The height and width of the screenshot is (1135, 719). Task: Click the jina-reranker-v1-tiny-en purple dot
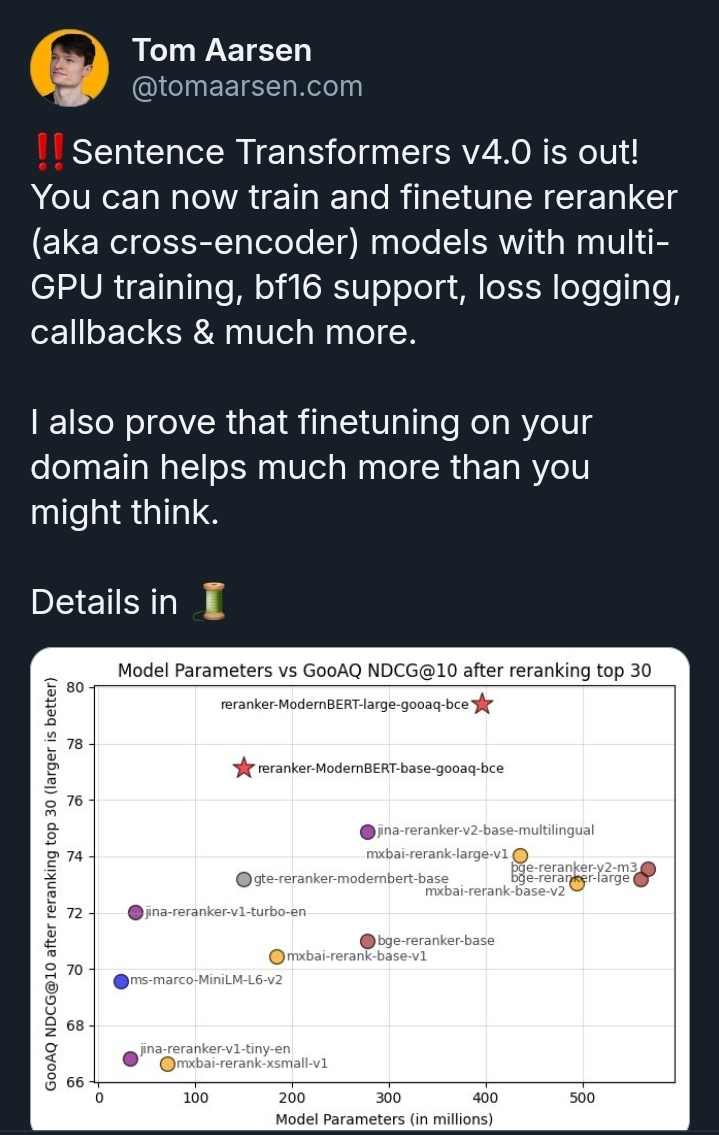[x=130, y=1059]
